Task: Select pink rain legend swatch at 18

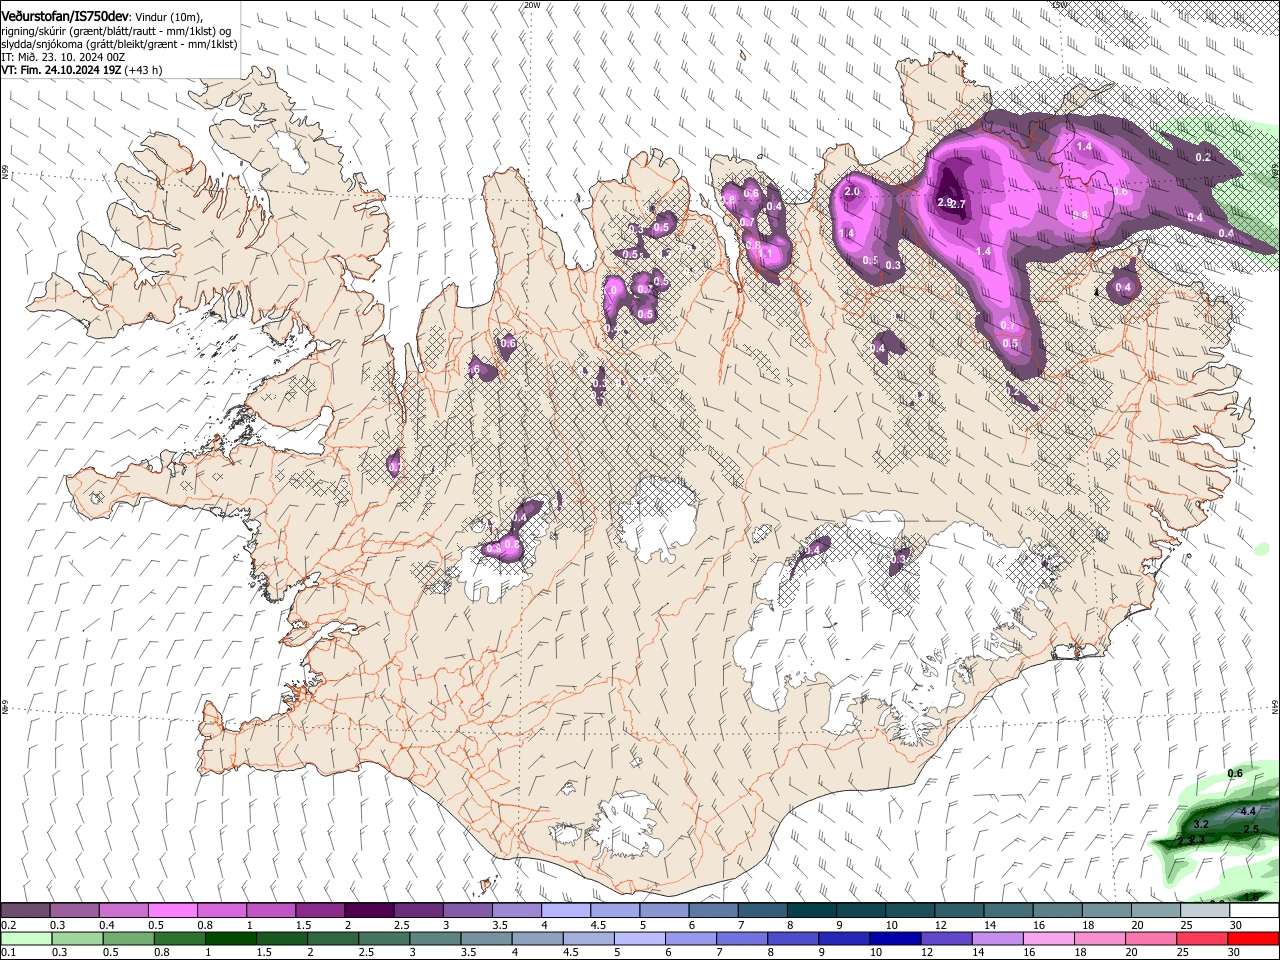Action: [1100, 939]
